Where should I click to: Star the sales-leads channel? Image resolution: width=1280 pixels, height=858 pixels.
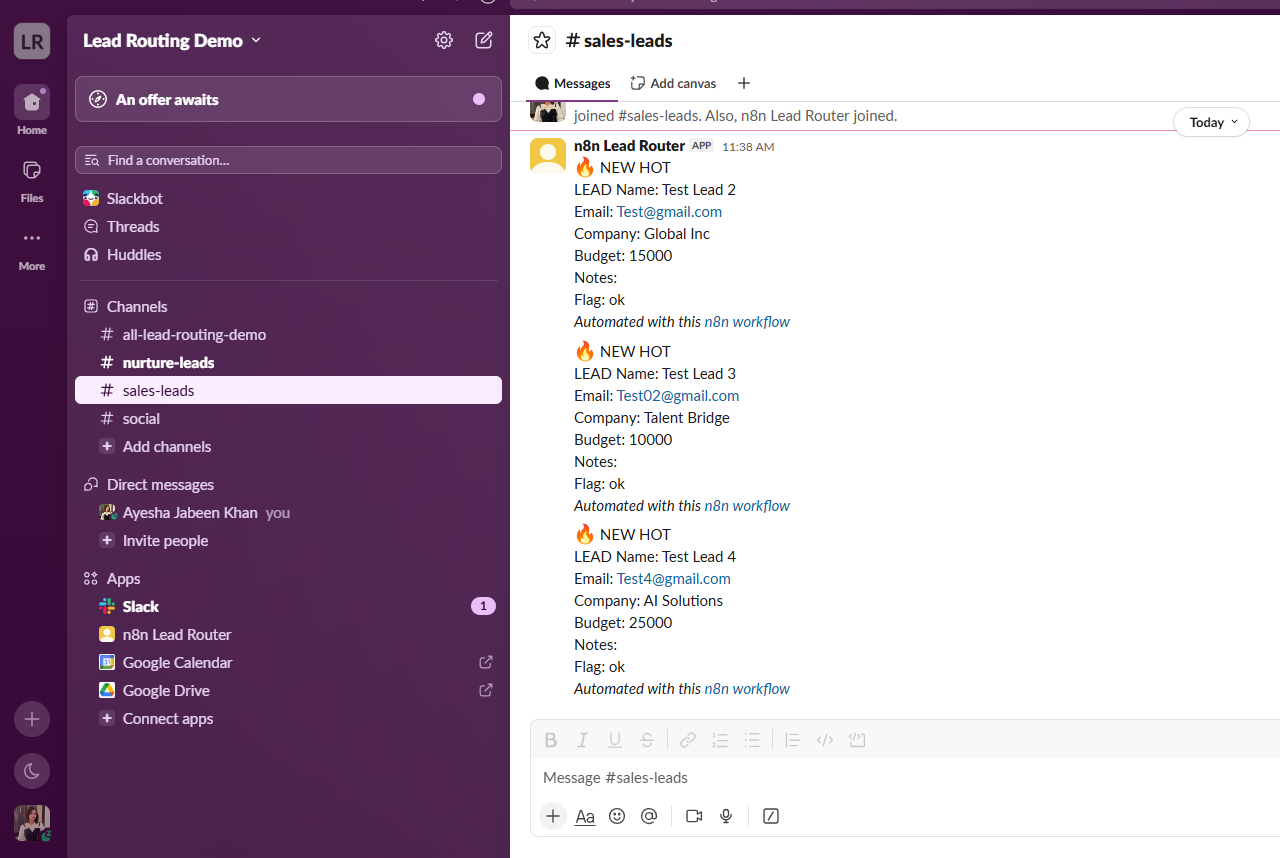(x=542, y=40)
